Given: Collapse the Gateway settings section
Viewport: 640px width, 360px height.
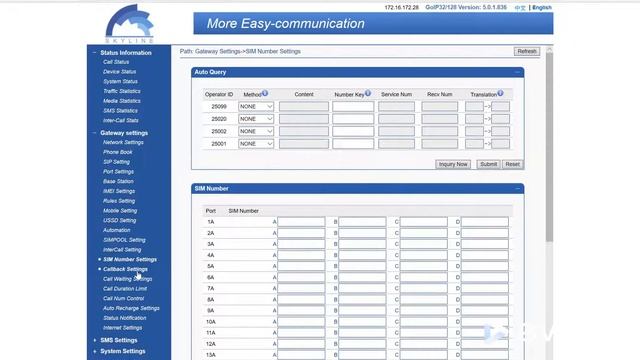Looking at the screenshot, I should (95, 133).
